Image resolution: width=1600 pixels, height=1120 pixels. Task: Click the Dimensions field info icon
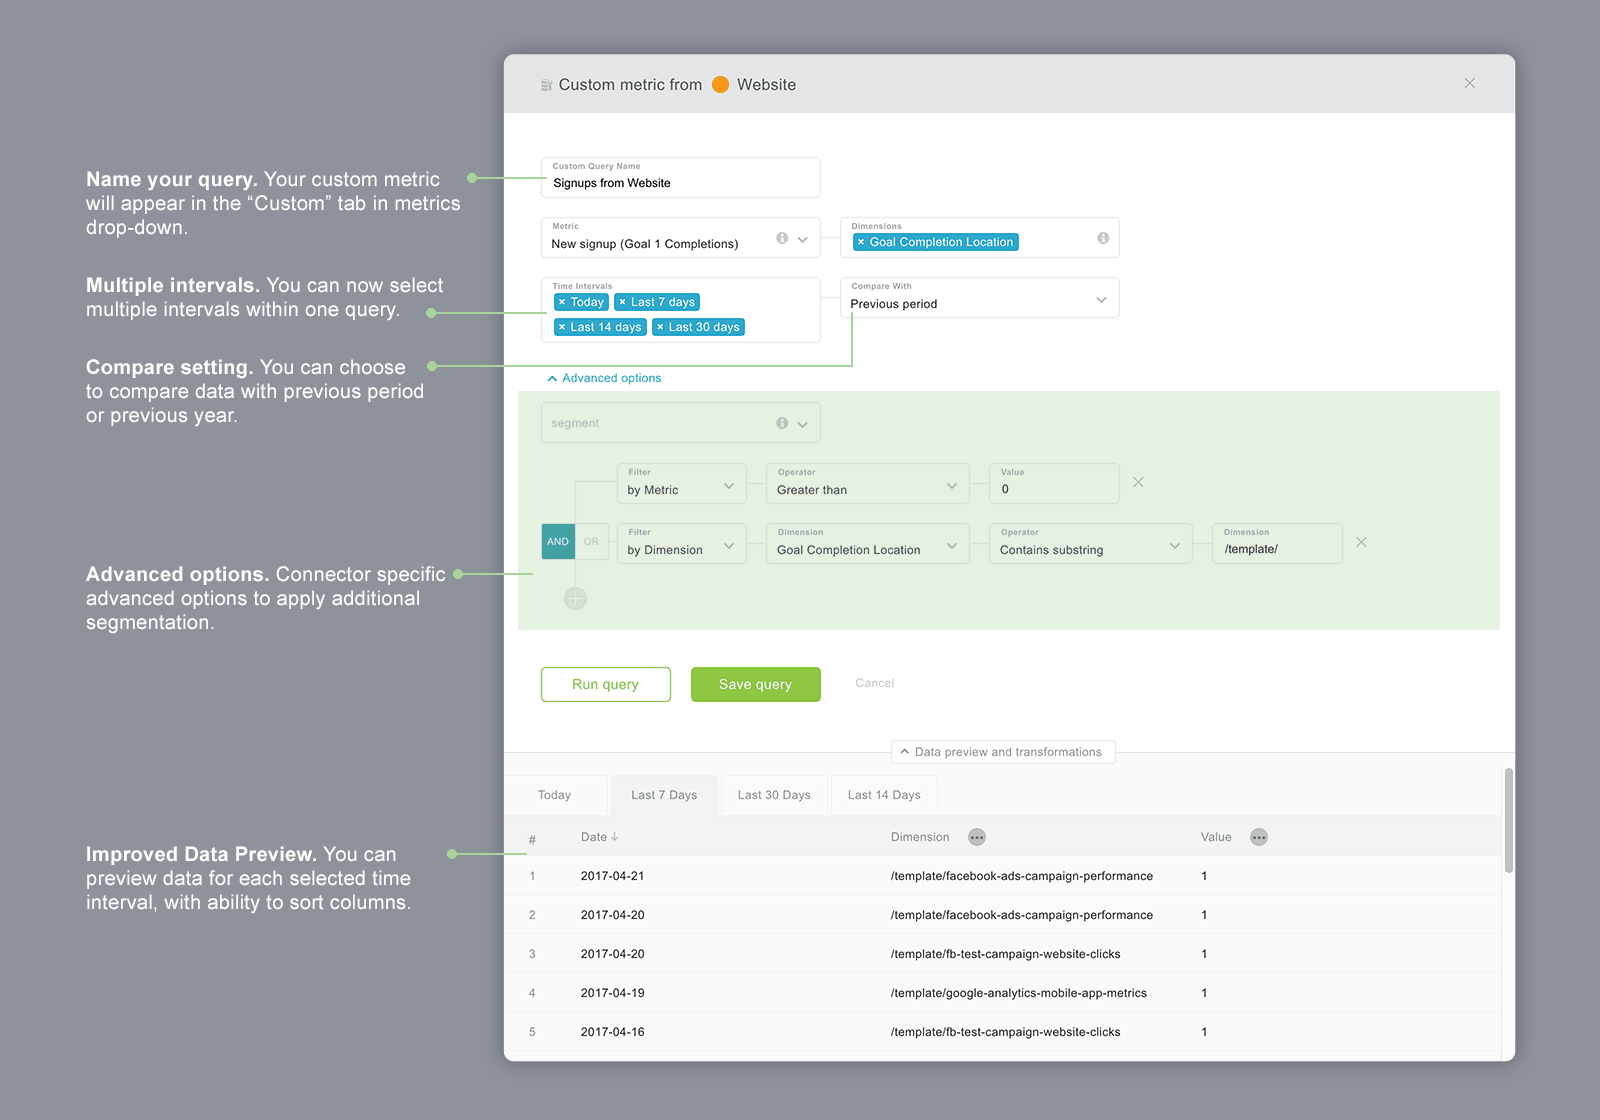1103,238
